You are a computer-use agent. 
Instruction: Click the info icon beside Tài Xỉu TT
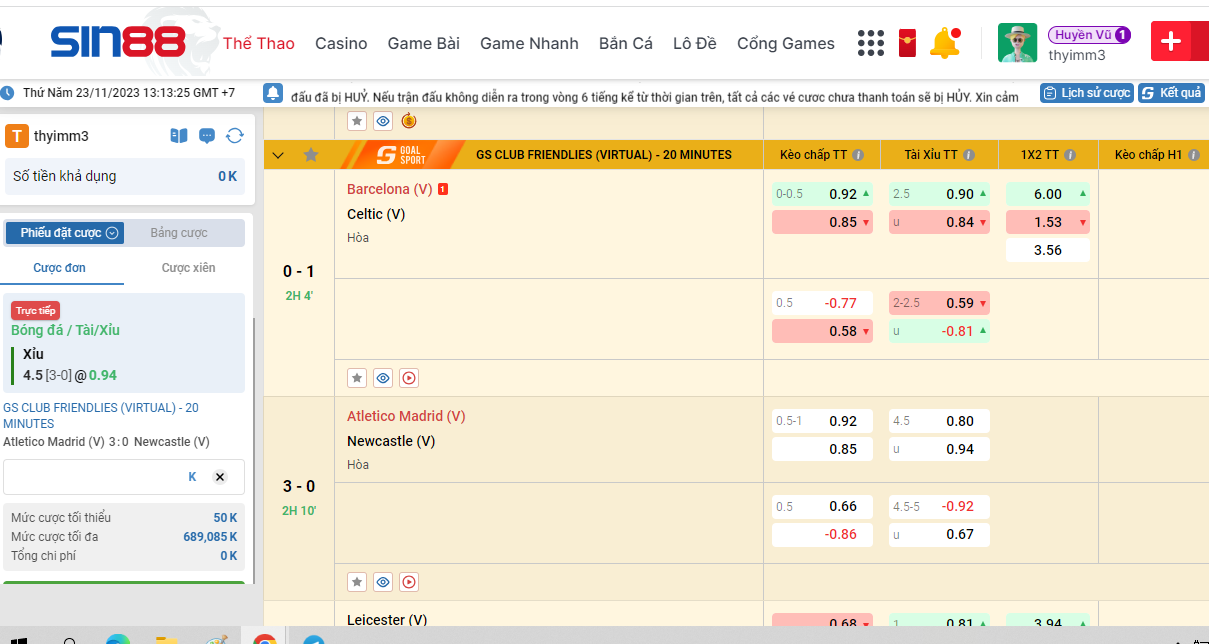click(971, 155)
